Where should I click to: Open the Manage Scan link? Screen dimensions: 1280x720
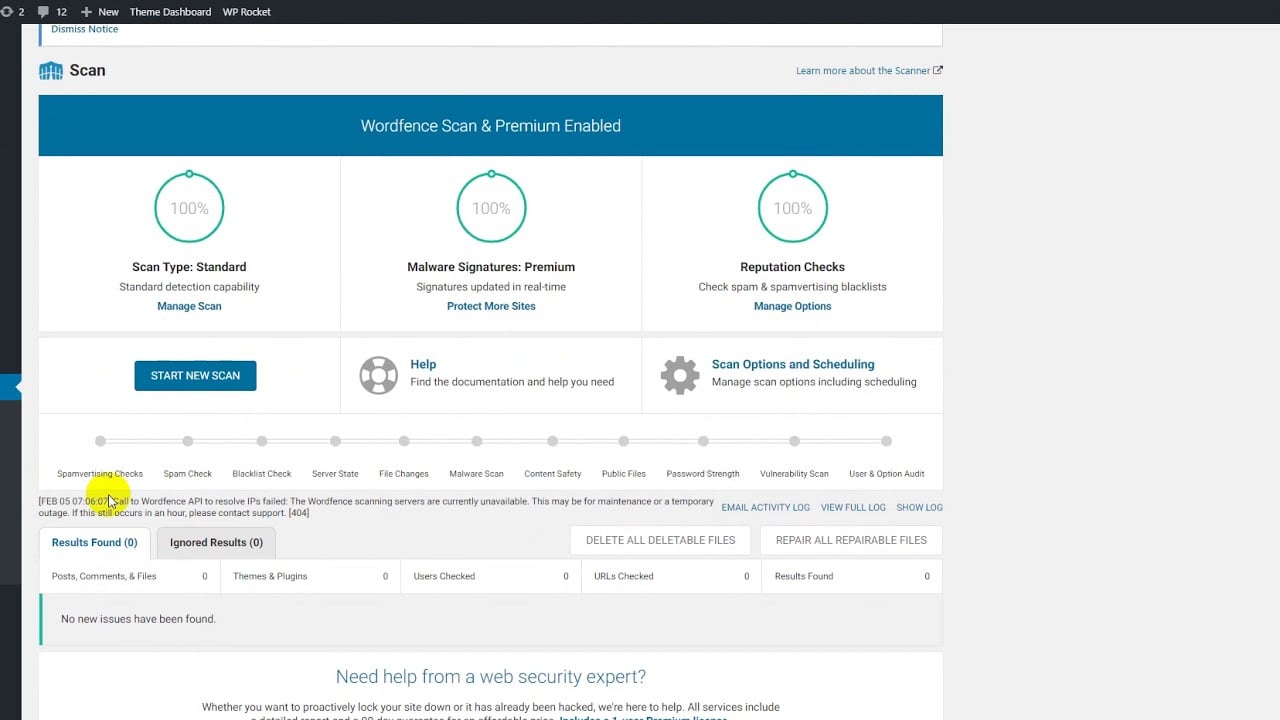click(189, 306)
